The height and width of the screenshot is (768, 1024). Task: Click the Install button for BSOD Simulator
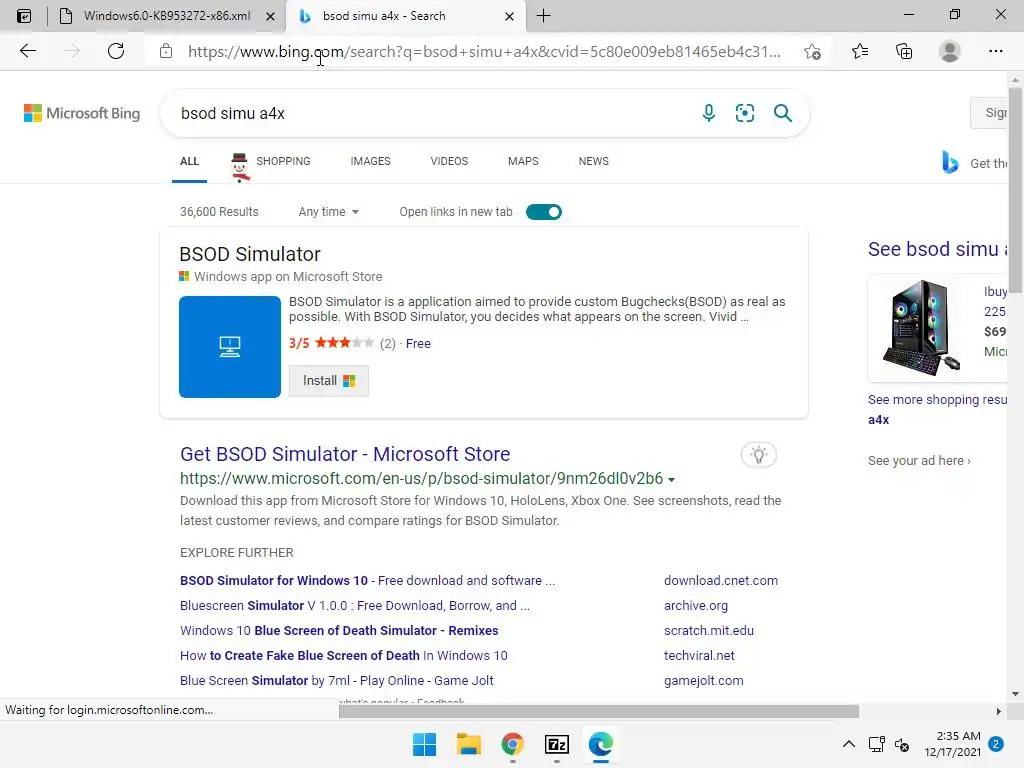(x=328, y=381)
